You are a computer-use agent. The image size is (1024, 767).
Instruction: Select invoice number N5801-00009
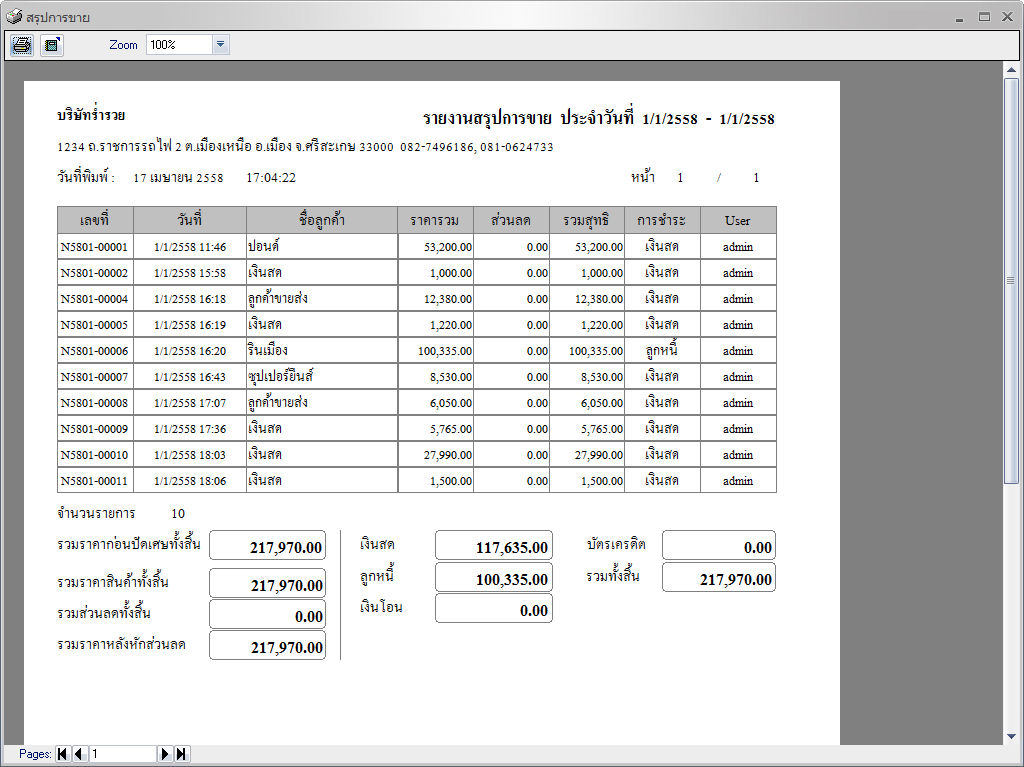(x=95, y=429)
